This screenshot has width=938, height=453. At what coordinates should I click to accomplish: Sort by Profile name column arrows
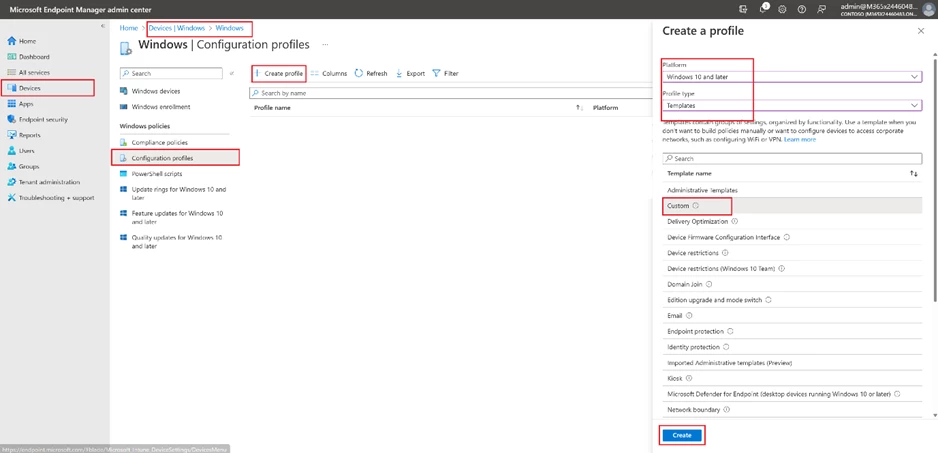pyautogui.click(x=579, y=108)
